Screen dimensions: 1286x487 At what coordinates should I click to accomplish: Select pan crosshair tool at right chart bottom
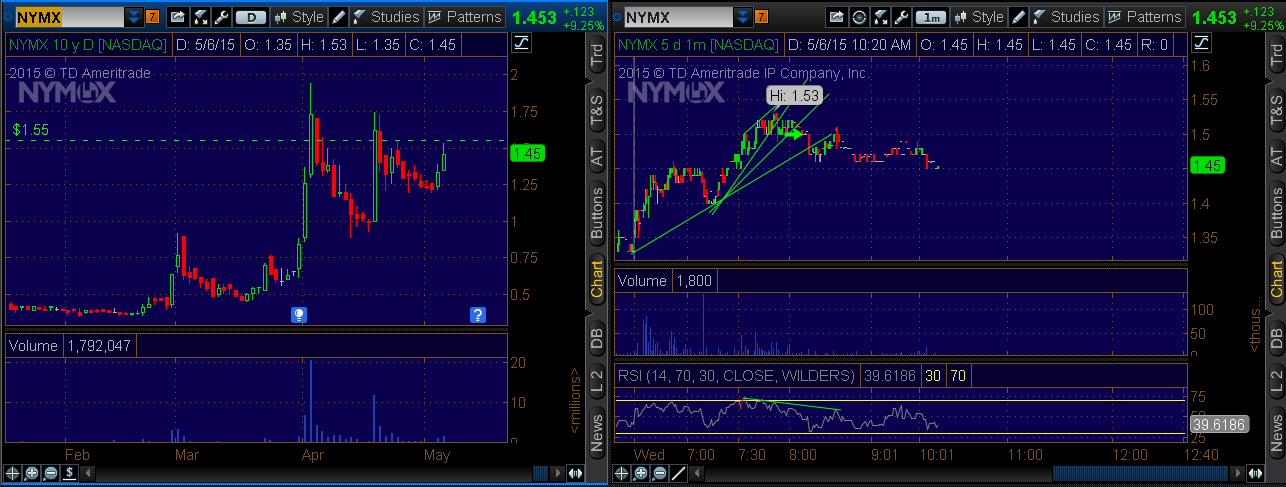622,473
